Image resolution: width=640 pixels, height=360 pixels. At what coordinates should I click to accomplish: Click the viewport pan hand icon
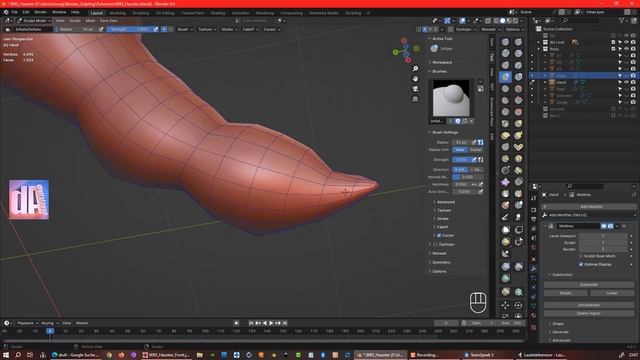[415, 78]
